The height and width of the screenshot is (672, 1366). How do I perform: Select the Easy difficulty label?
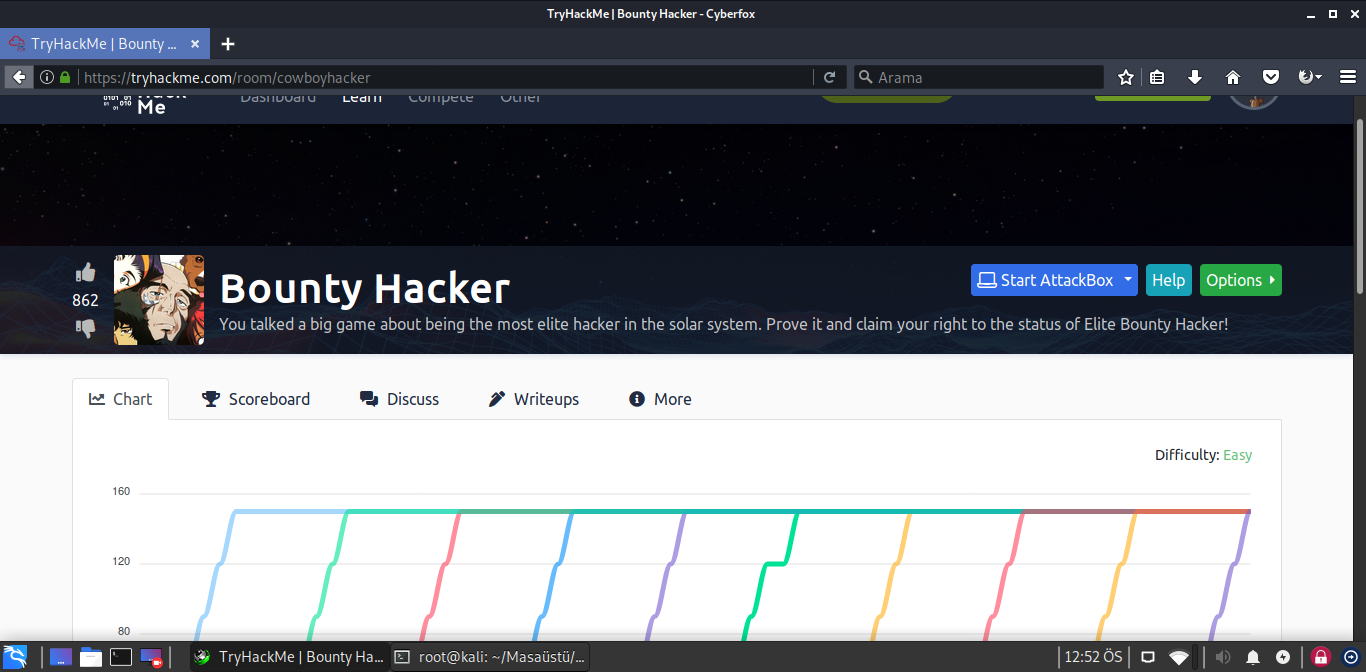coord(1237,455)
